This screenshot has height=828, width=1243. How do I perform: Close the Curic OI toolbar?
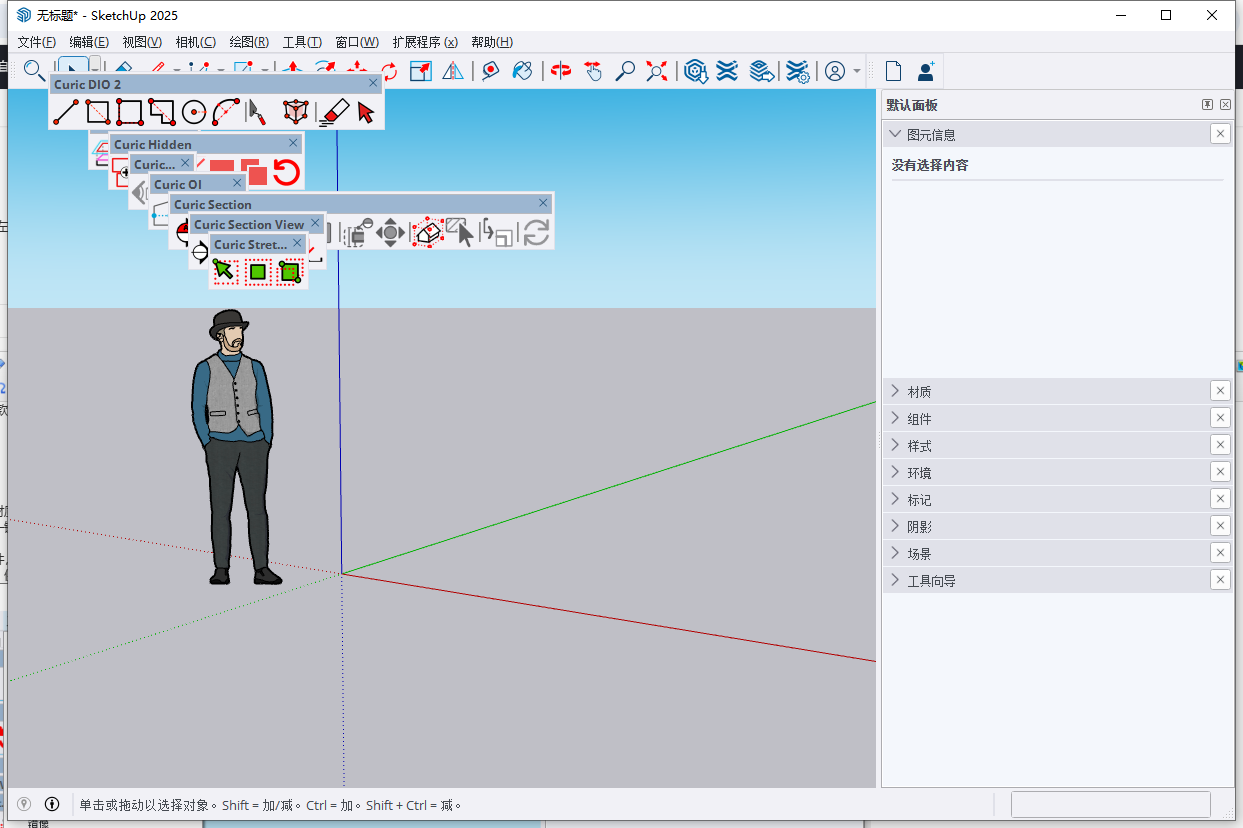pos(237,184)
